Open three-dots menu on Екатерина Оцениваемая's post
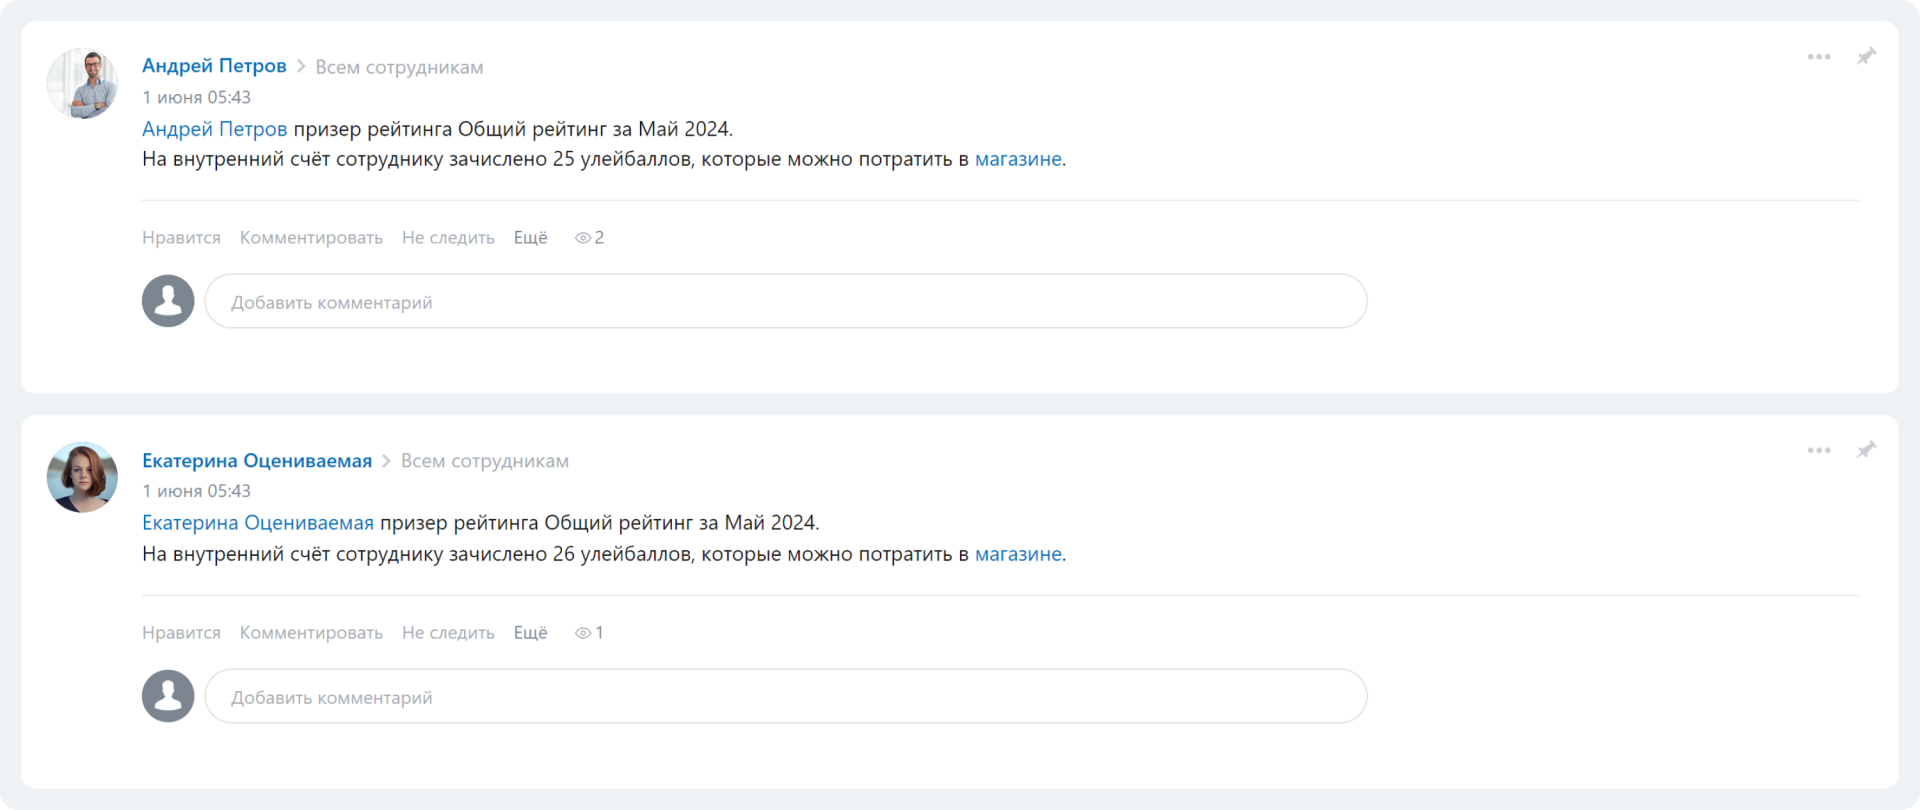1920x810 pixels. point(1818,451)
